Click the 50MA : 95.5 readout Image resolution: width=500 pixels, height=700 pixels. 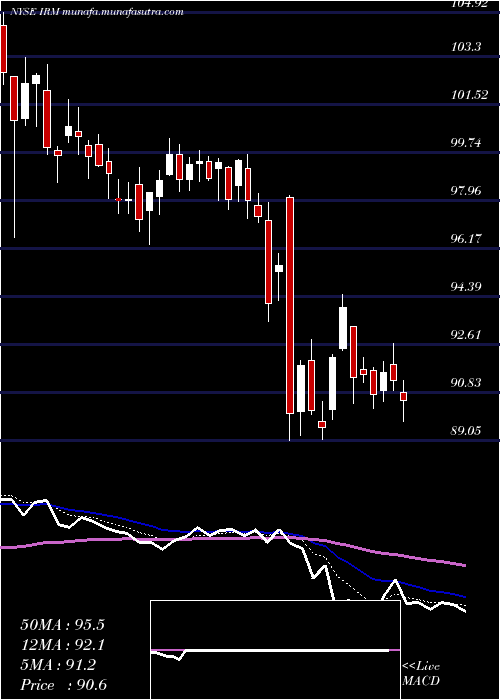62,625
